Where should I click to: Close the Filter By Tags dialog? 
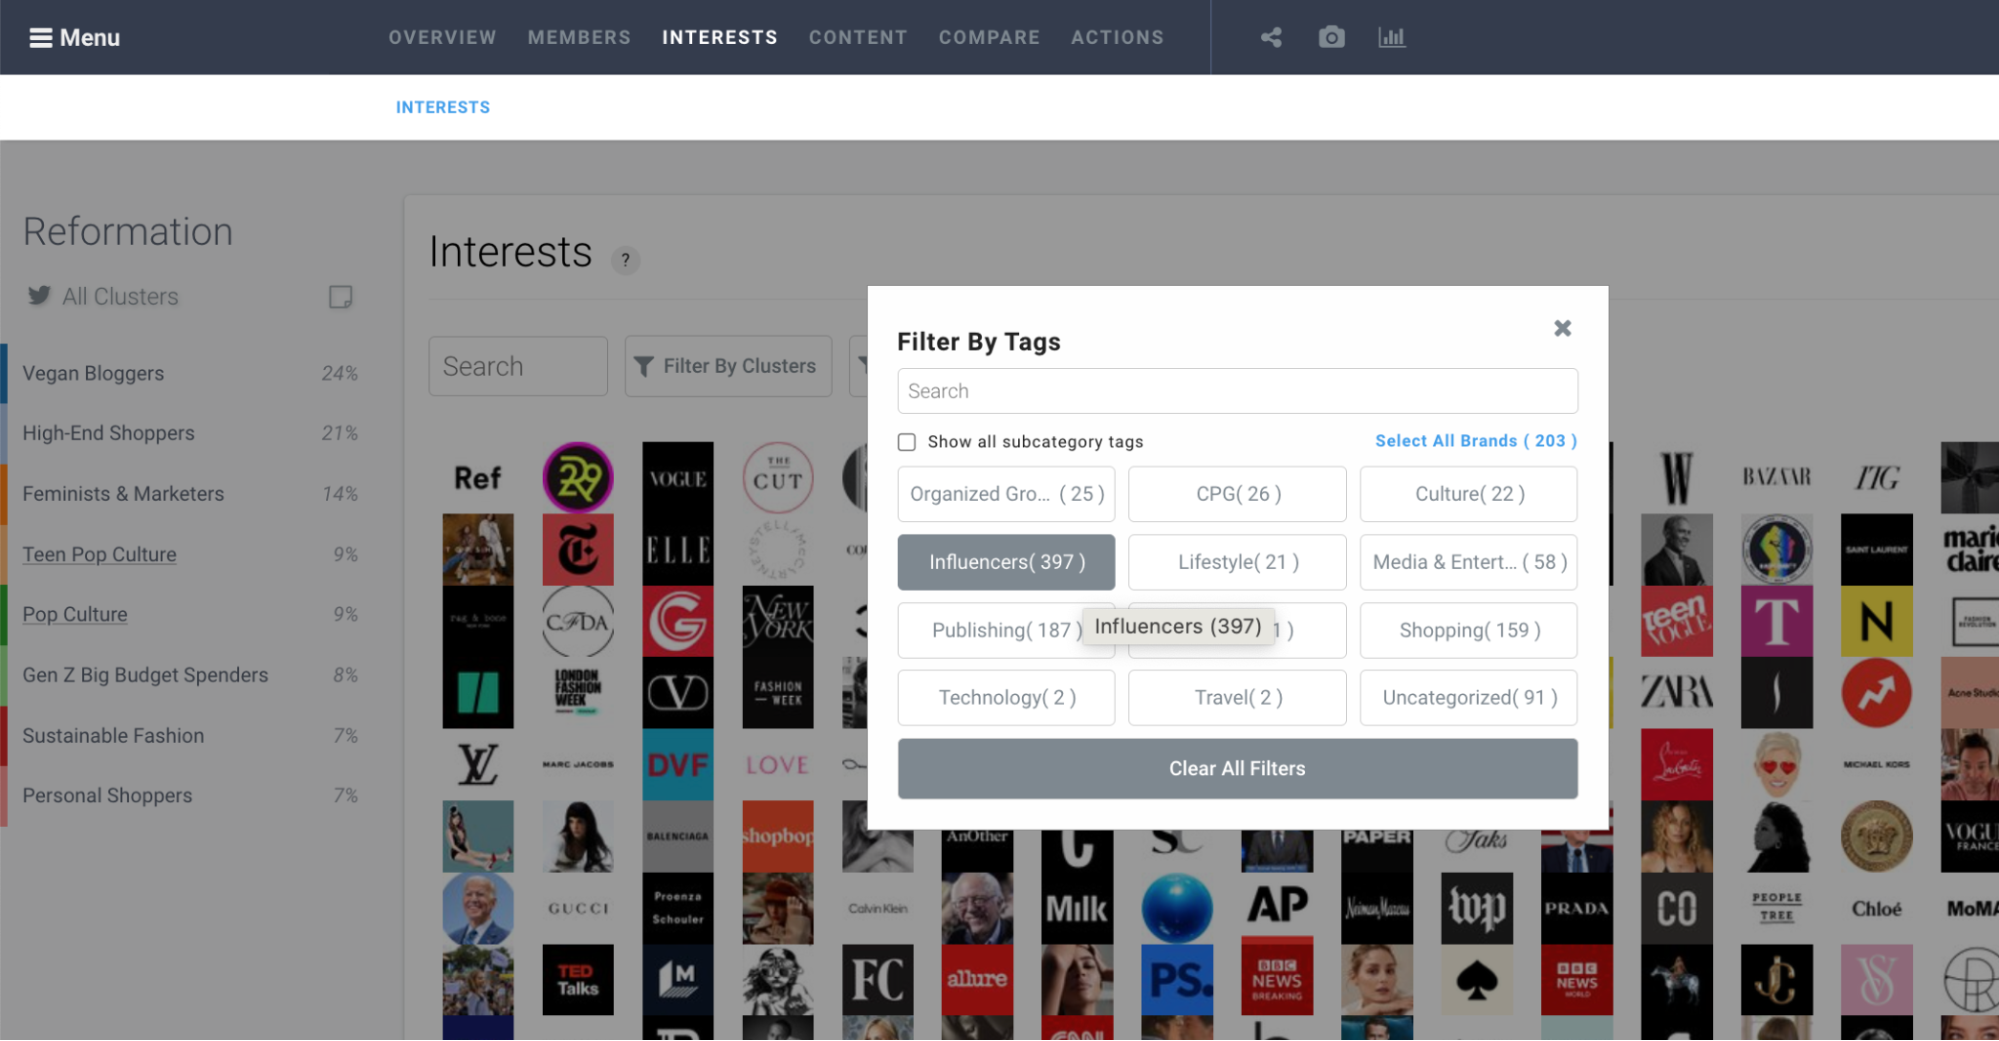[x=1562, y=328]
